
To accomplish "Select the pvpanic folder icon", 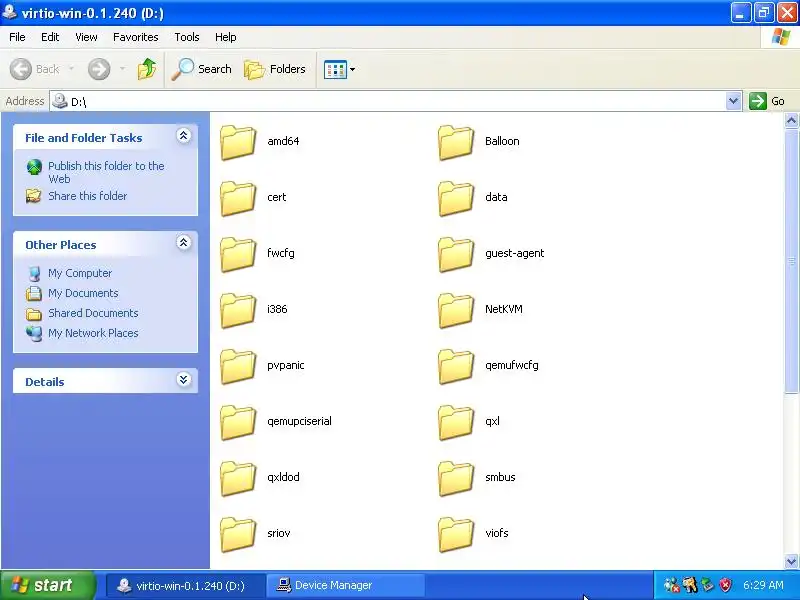I will 238,367.
